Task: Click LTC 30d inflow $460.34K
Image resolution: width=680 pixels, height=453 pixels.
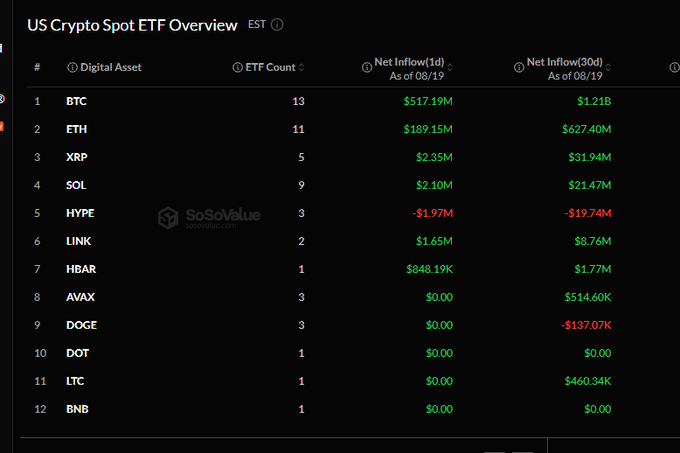Action: [588, 381]
